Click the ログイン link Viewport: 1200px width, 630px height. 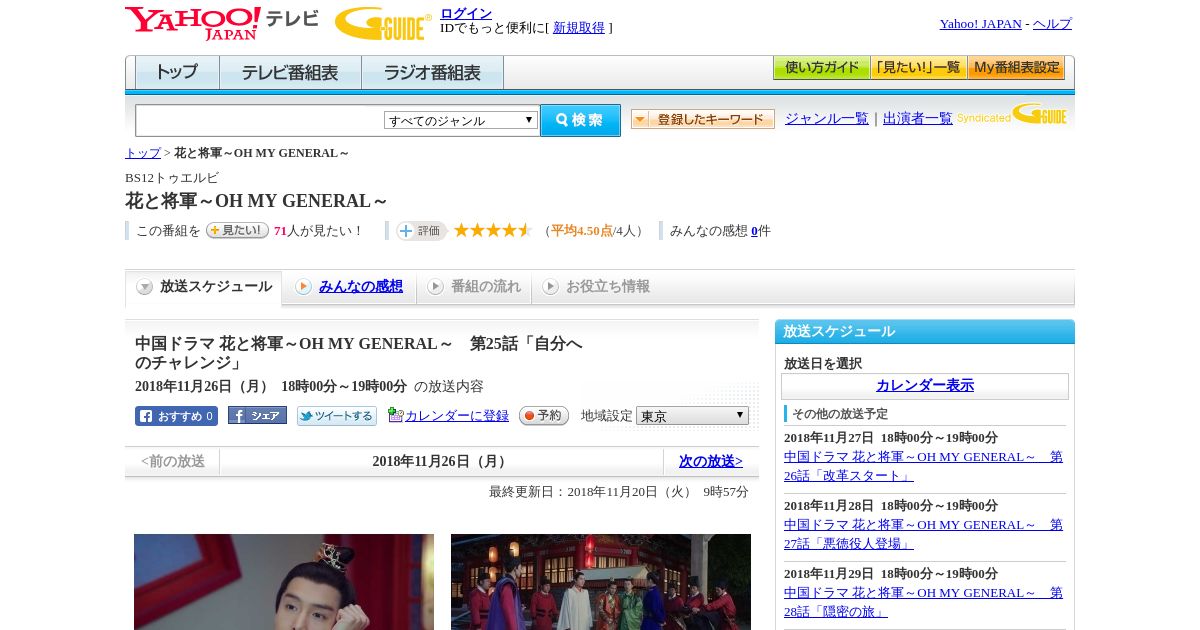466,13
